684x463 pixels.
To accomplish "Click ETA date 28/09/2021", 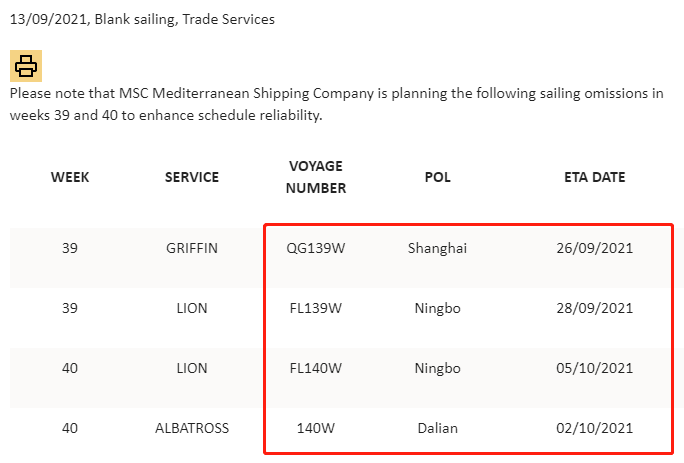I will [595, 309].
